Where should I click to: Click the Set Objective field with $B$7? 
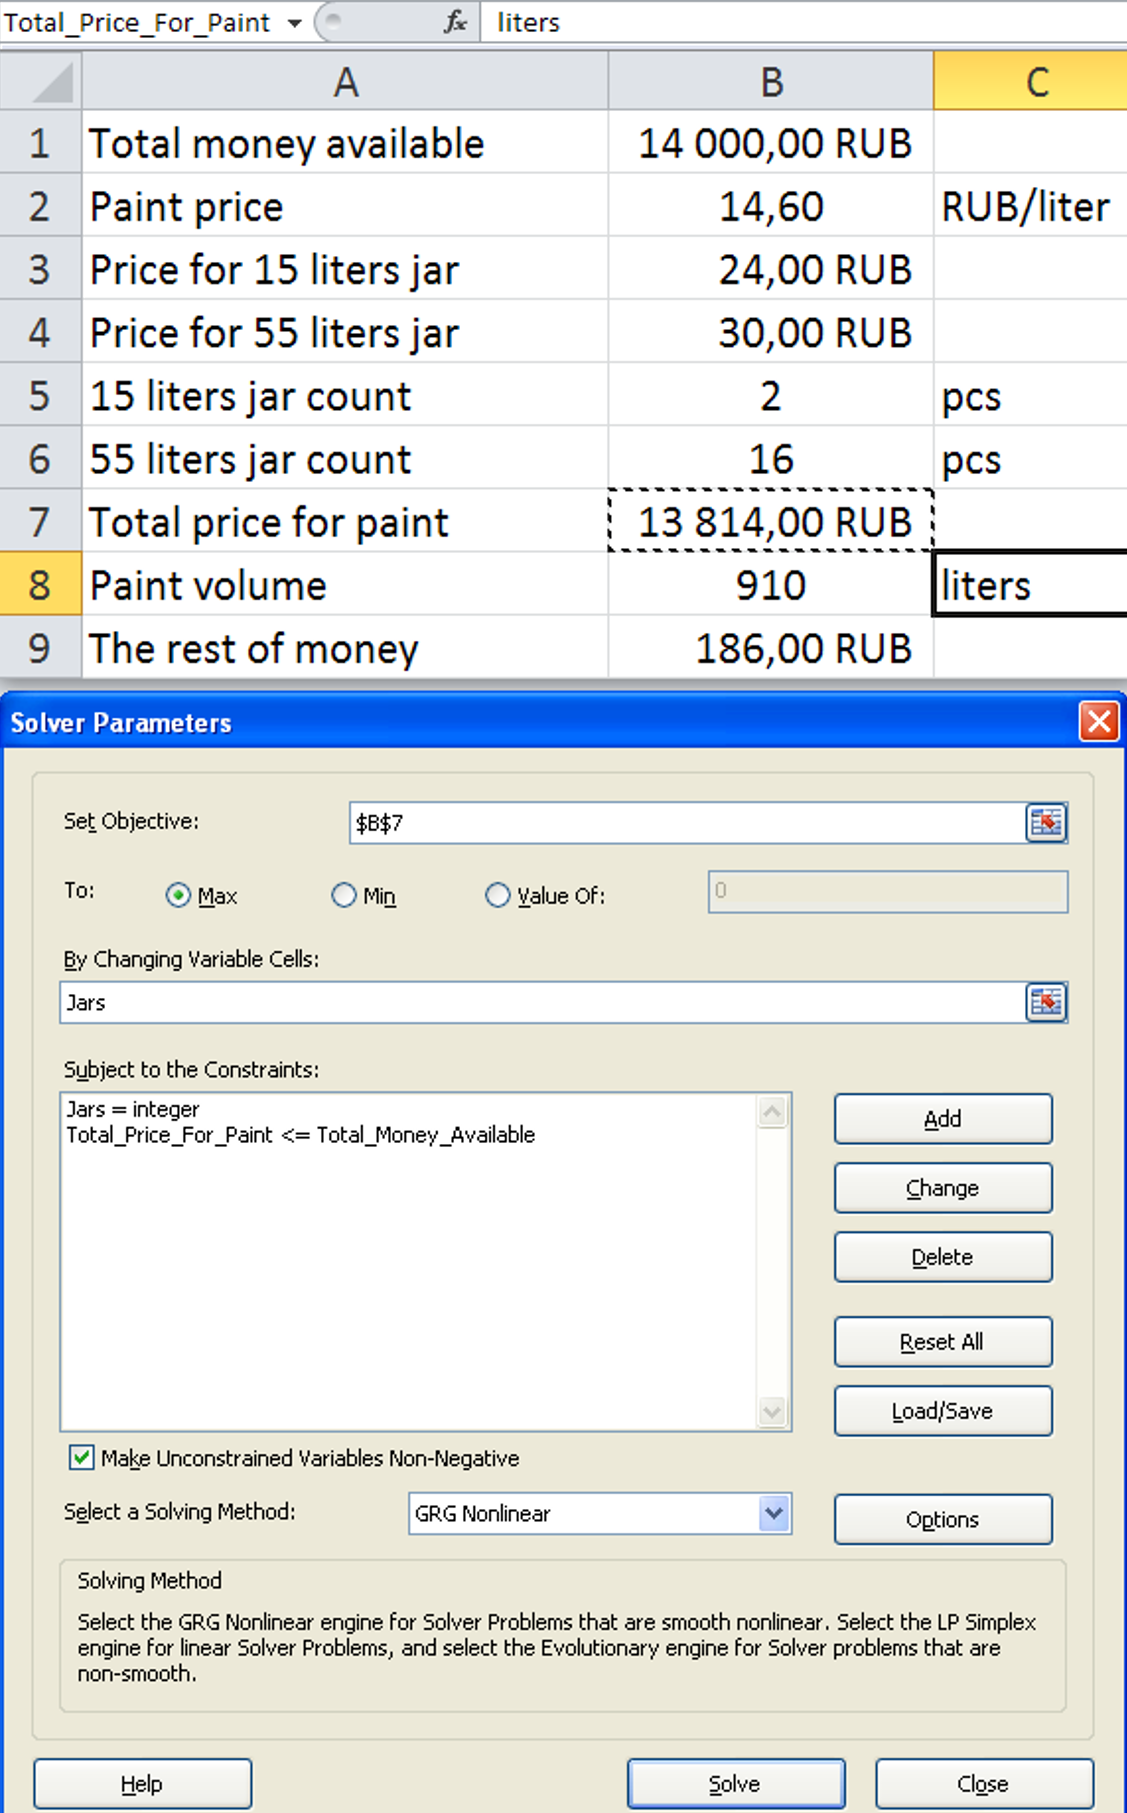(x=686, y=823)
